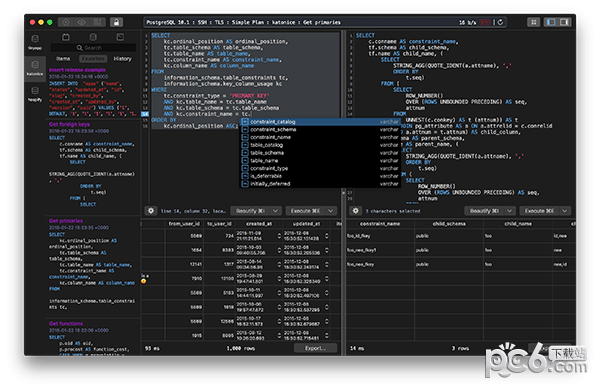Sort by child_name column header
This screenshot has width=600, height=390.
point(518,224)
